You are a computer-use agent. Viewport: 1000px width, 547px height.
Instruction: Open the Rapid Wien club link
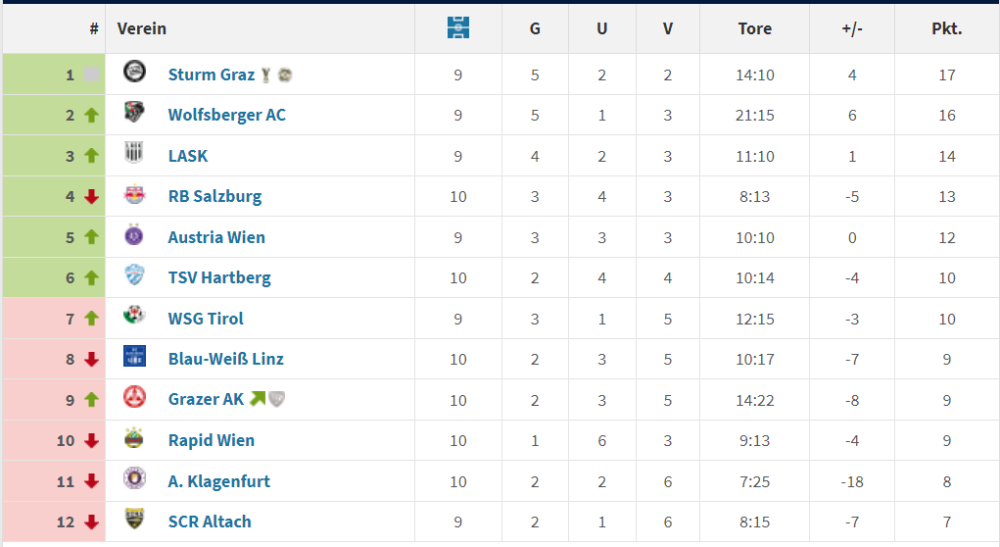click(x=211, y=440)
